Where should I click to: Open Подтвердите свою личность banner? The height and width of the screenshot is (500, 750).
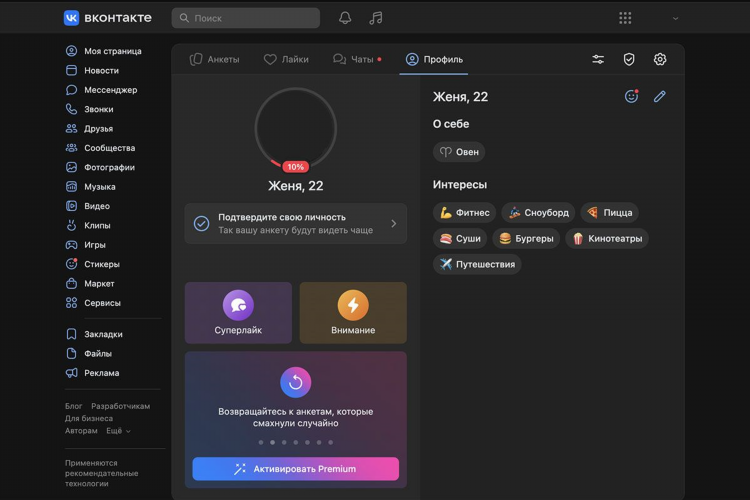[x=296, y=223]
